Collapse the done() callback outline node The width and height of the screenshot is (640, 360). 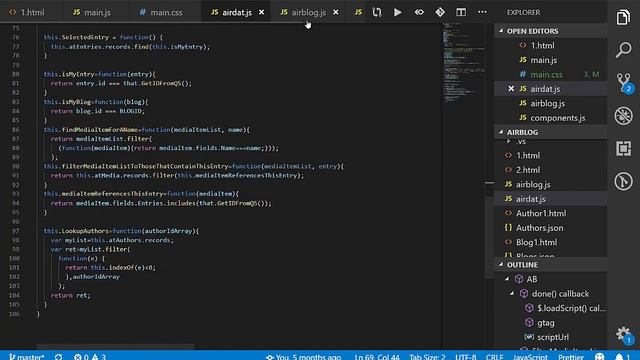click(x=512, y=293)
